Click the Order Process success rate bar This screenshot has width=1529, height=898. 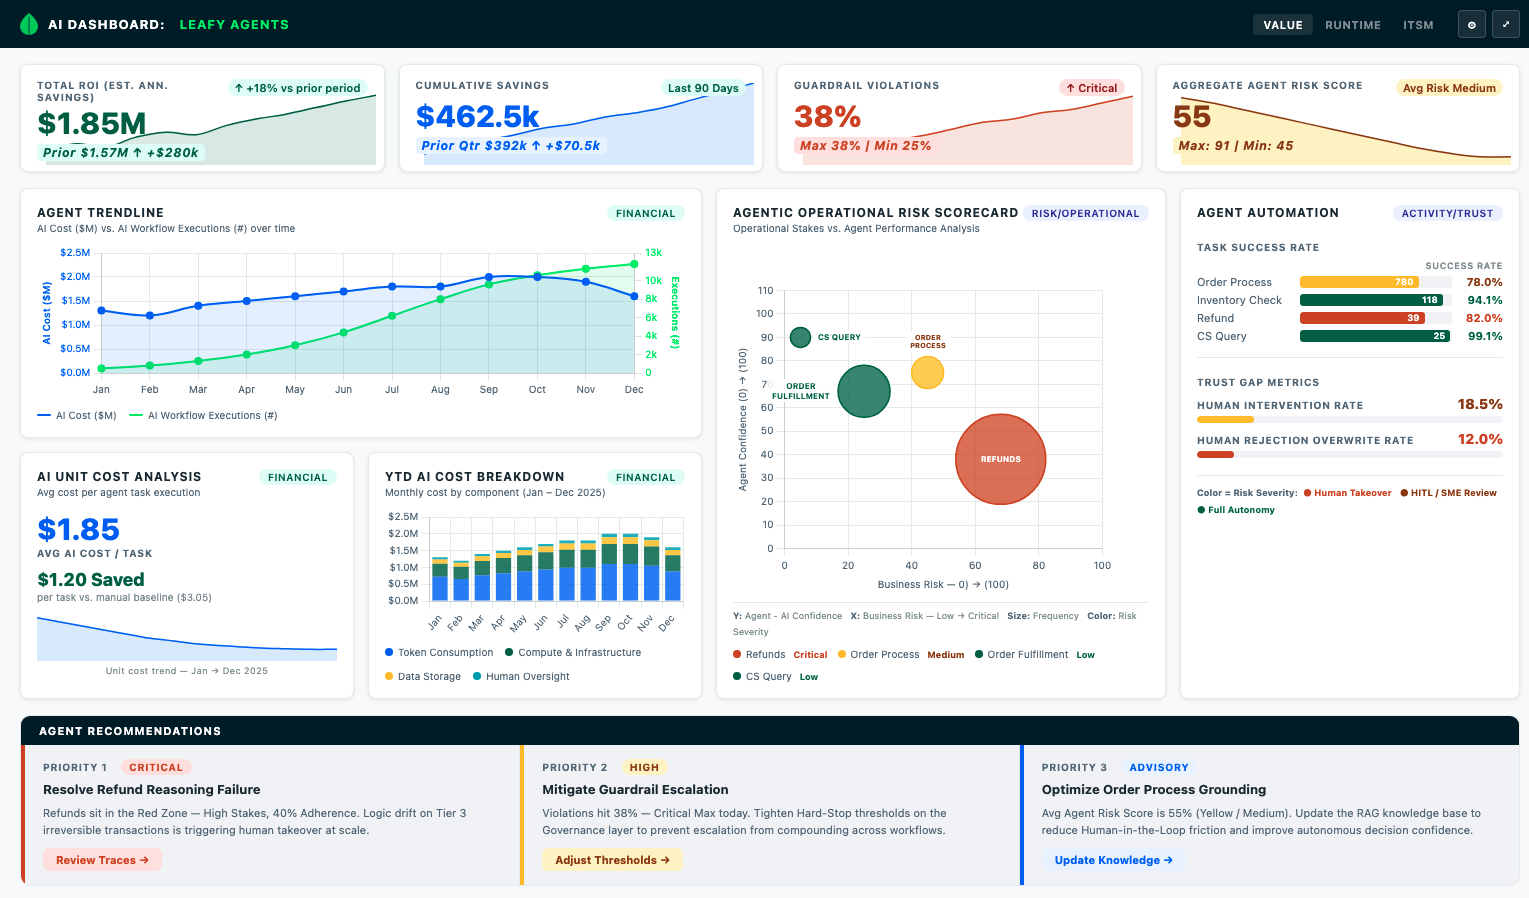click(x=1375, y=282)
